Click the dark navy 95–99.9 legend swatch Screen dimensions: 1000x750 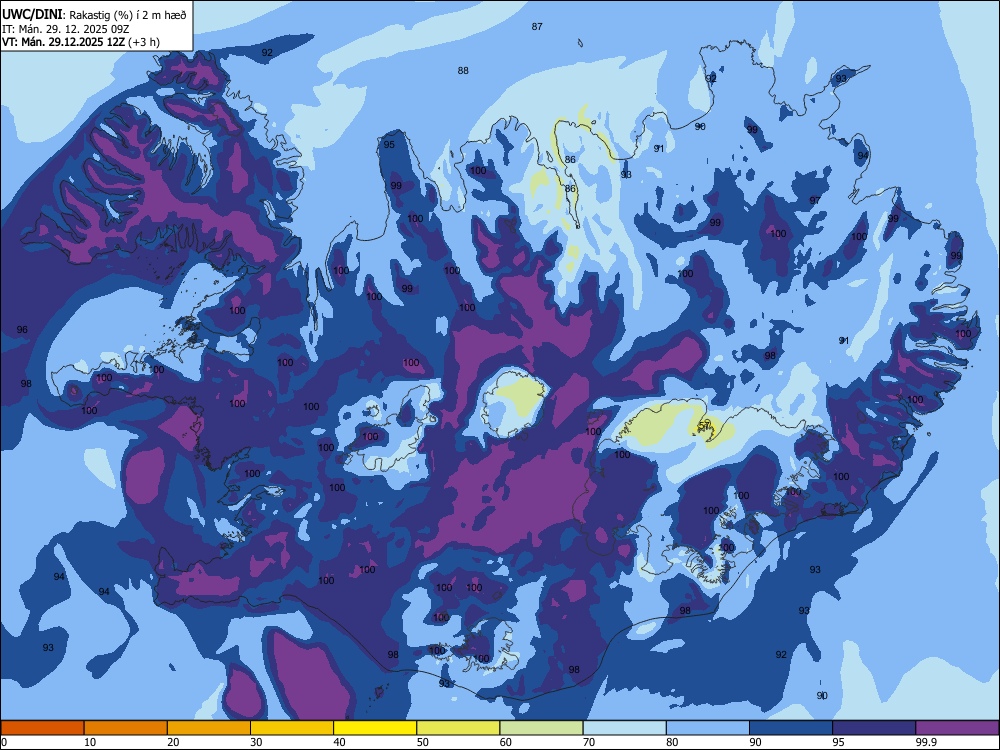pyautogui.click(x=874, y=728)
